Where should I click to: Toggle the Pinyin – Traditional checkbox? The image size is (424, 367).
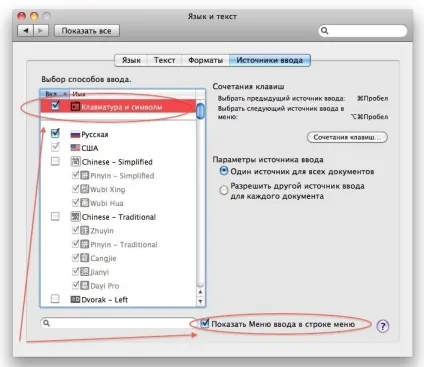(x=76, y=244)
